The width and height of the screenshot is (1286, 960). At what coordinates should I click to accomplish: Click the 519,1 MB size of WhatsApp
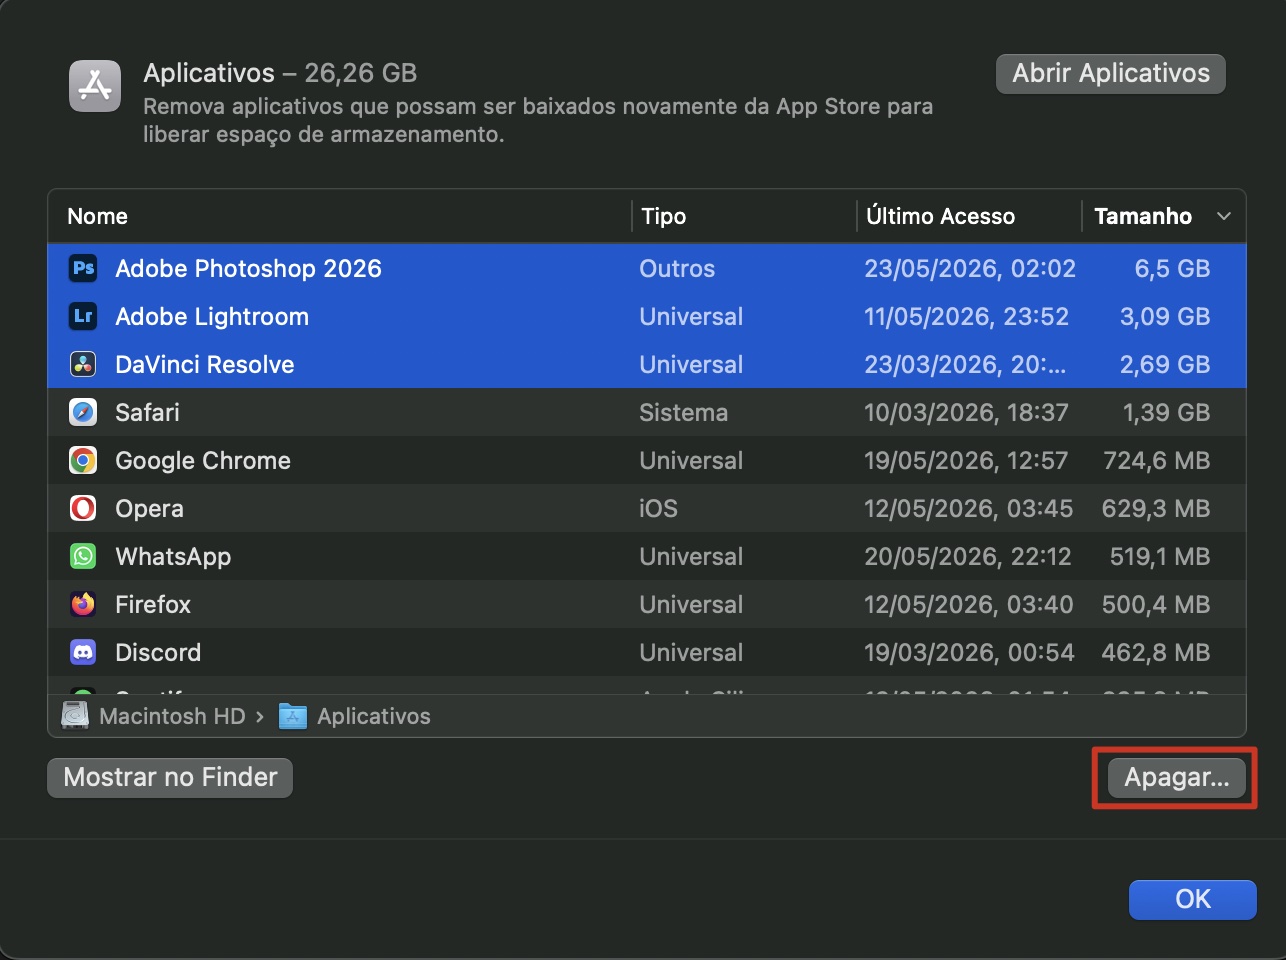pos(1160,556)
